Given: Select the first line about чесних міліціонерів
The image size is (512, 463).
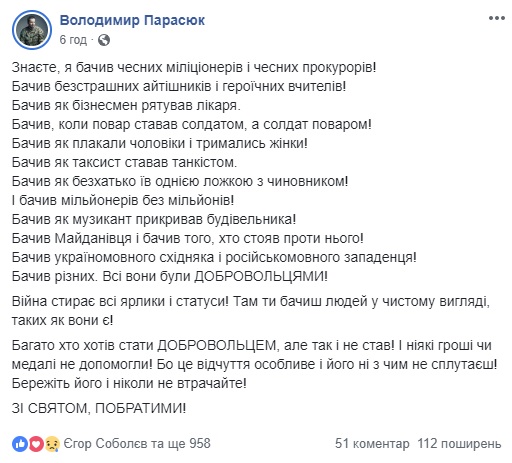Looking at the screenshot, I should pos(194,68).
